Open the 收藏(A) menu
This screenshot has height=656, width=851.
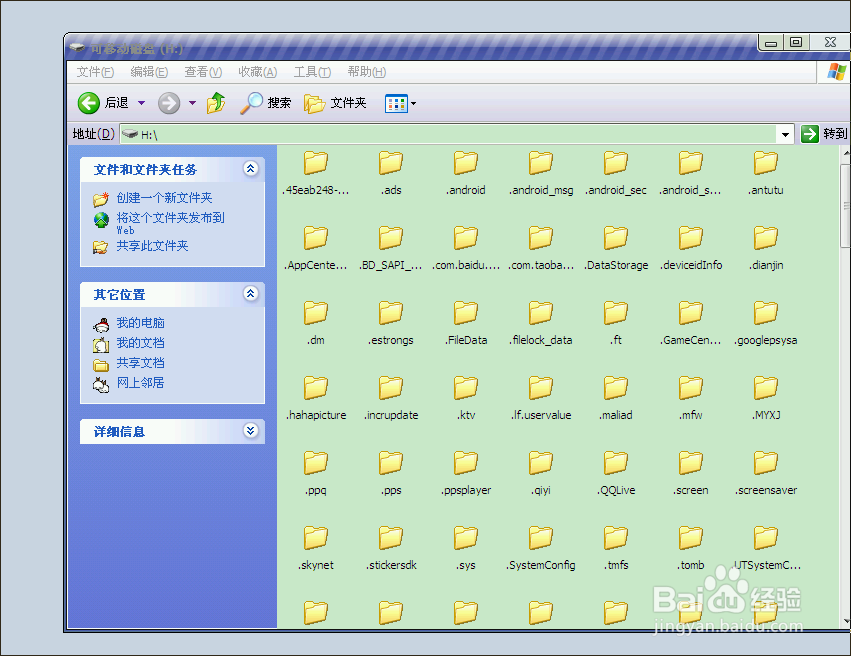257,72
